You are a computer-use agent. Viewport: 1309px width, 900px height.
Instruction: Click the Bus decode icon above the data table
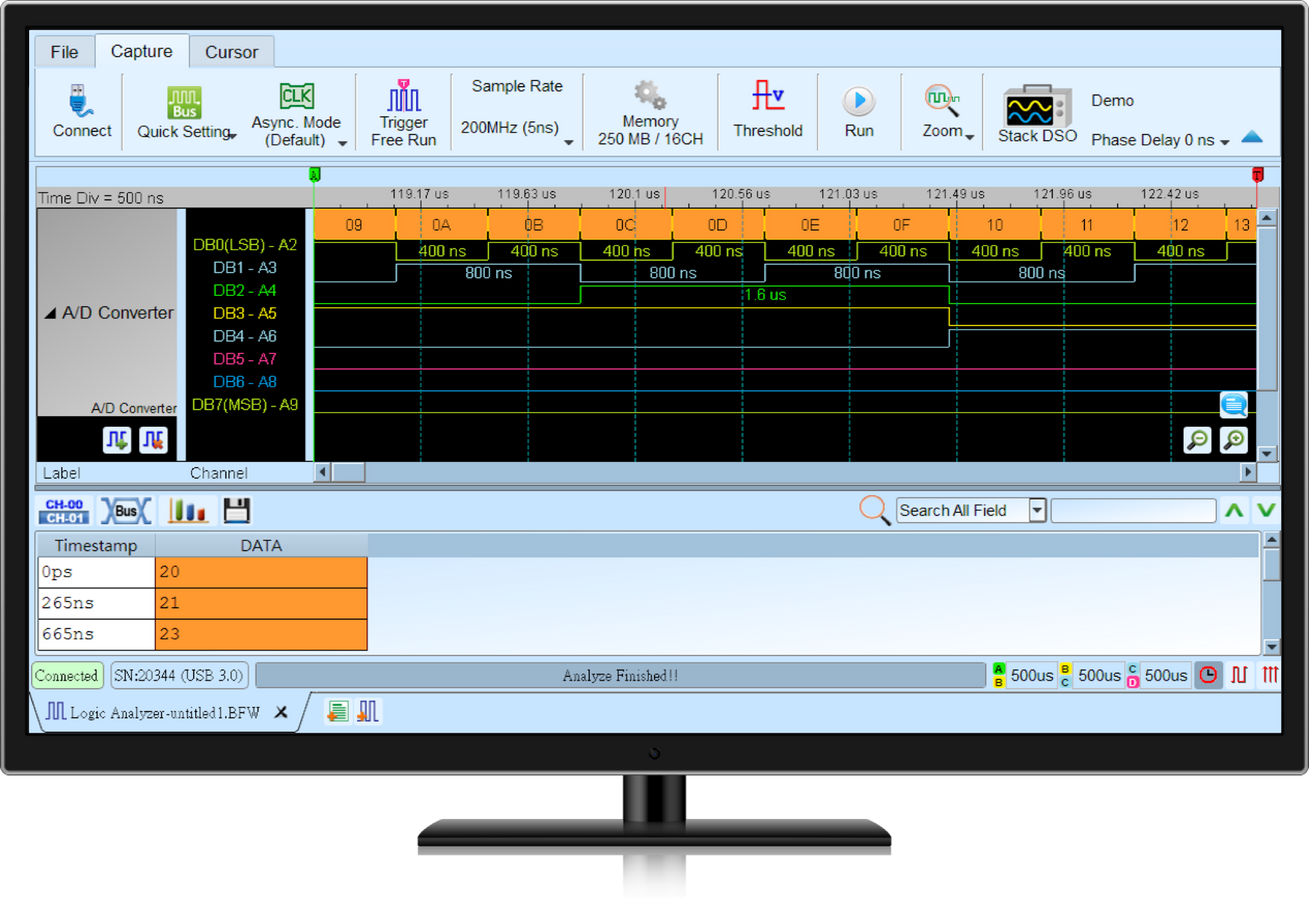[126, 510]
